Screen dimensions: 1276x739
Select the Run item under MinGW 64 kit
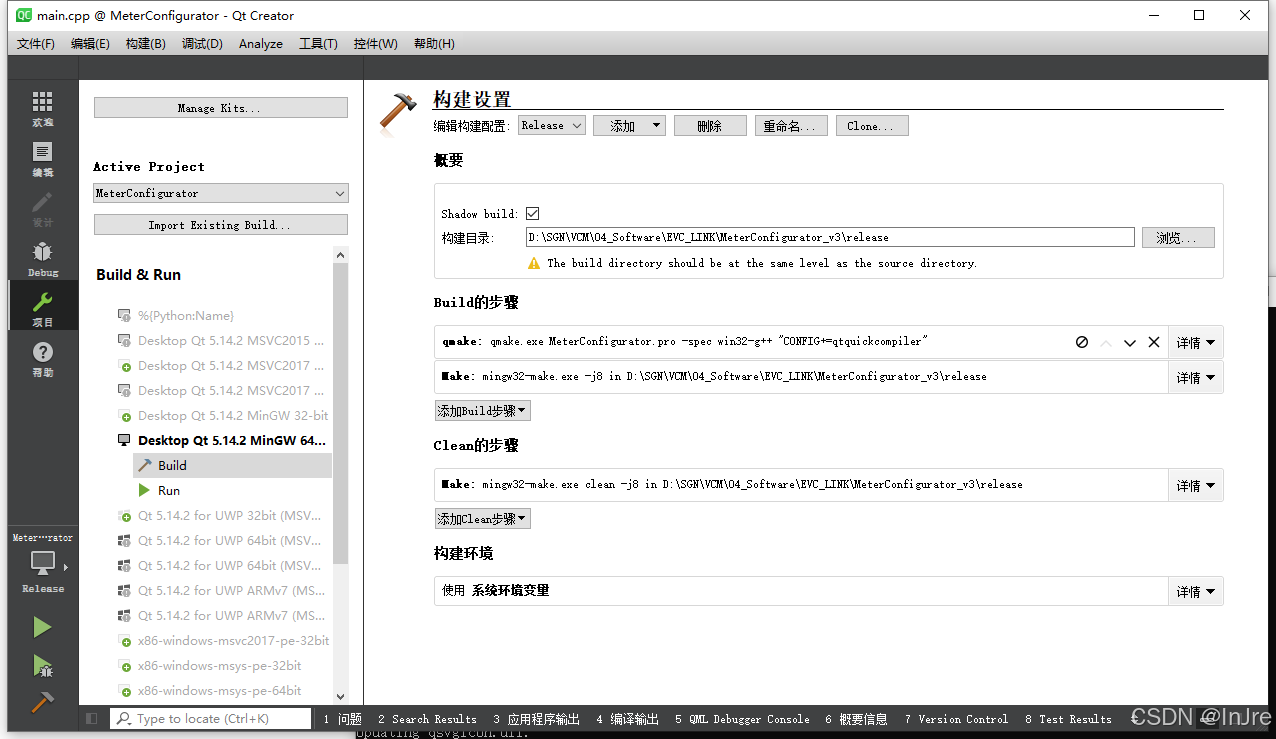(x=232, y=490)
